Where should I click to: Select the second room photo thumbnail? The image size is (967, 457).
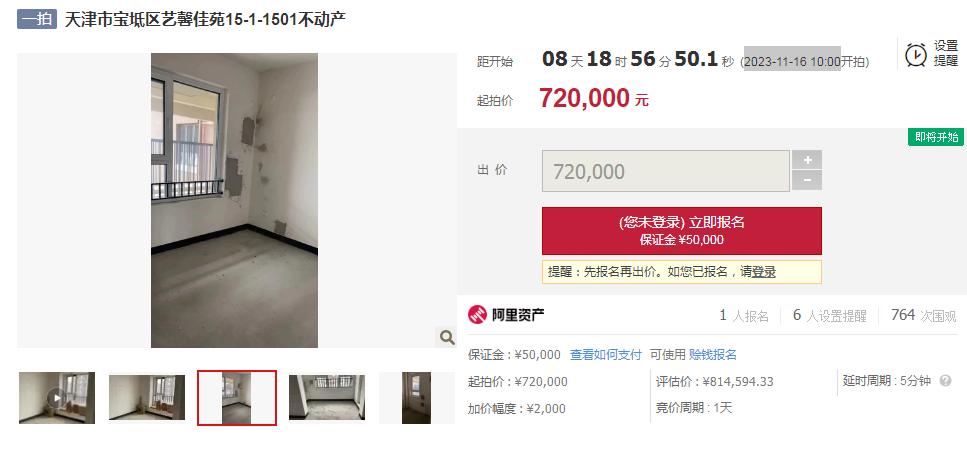pos(147,398)
